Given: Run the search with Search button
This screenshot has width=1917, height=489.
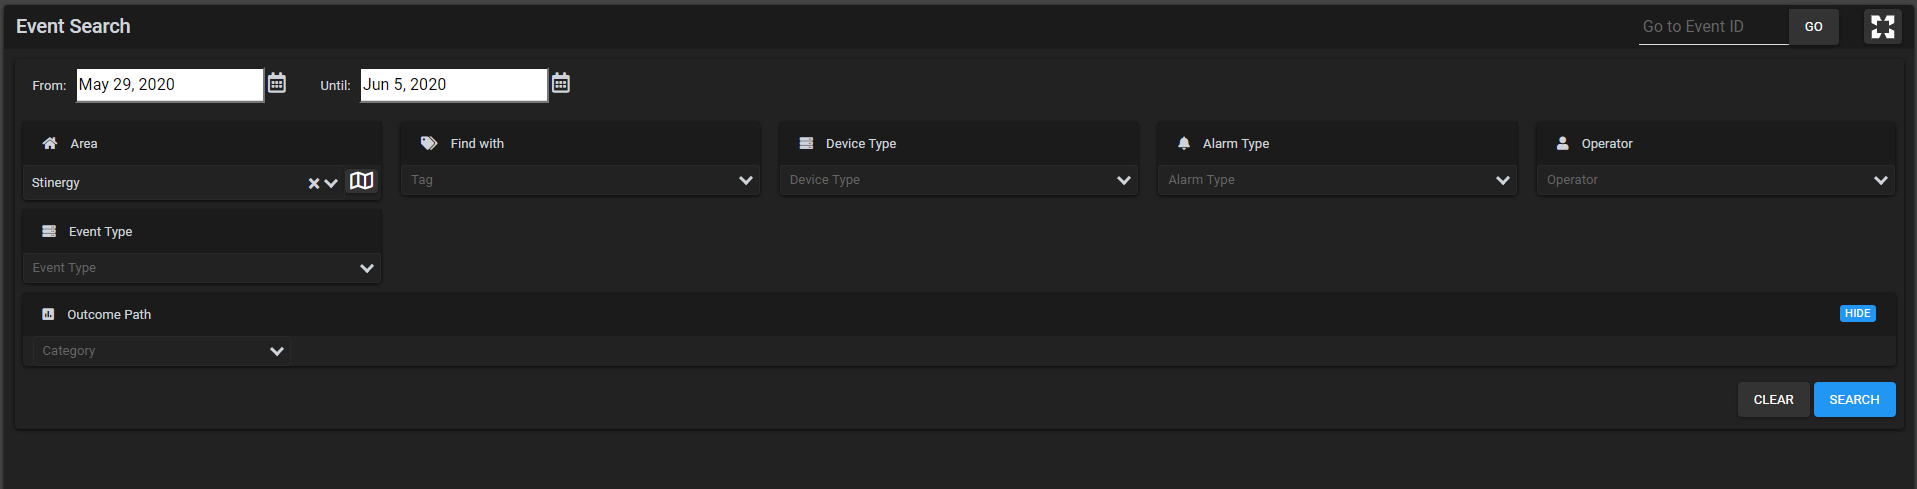Looking at the screenshot, I should (1854, 399).
